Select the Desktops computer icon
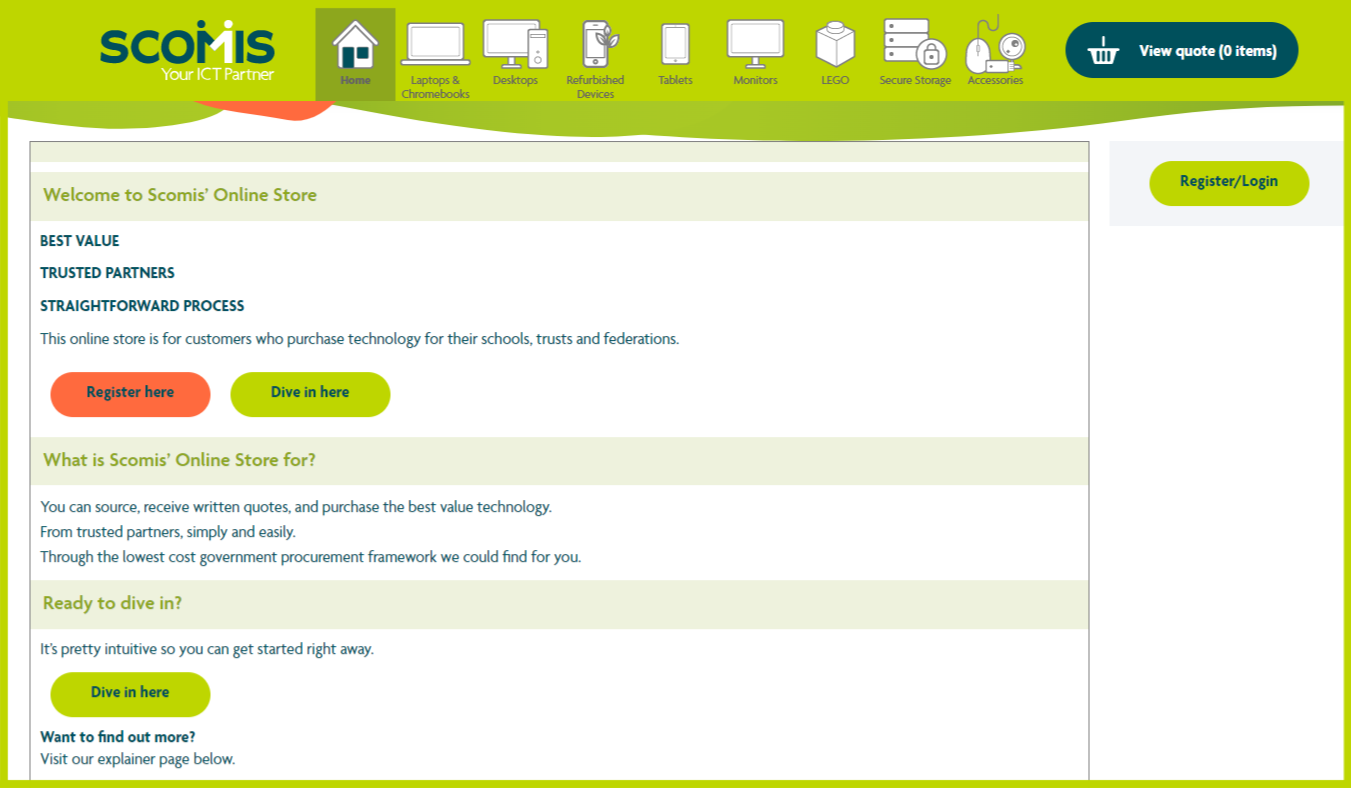1351x788 pixels. point(515,44)
